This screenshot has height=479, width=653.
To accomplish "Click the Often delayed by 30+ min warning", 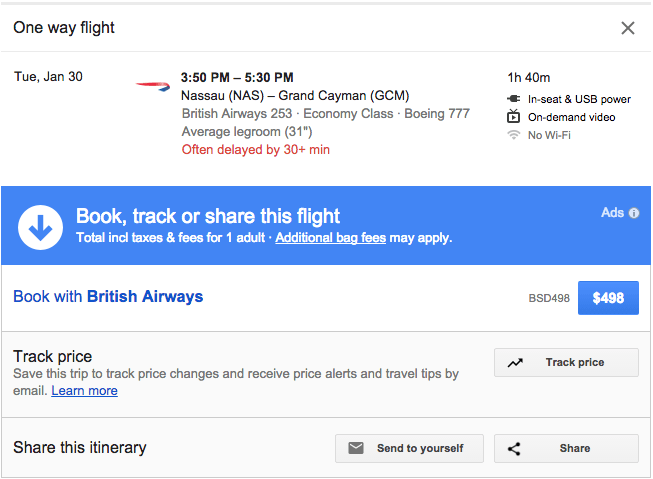I will click(x=256, y=150).
